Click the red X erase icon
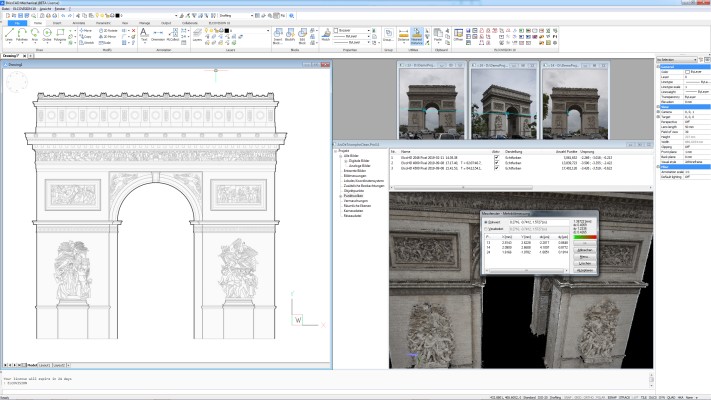Viewport: 711px width, 400px height. [133, 30]
